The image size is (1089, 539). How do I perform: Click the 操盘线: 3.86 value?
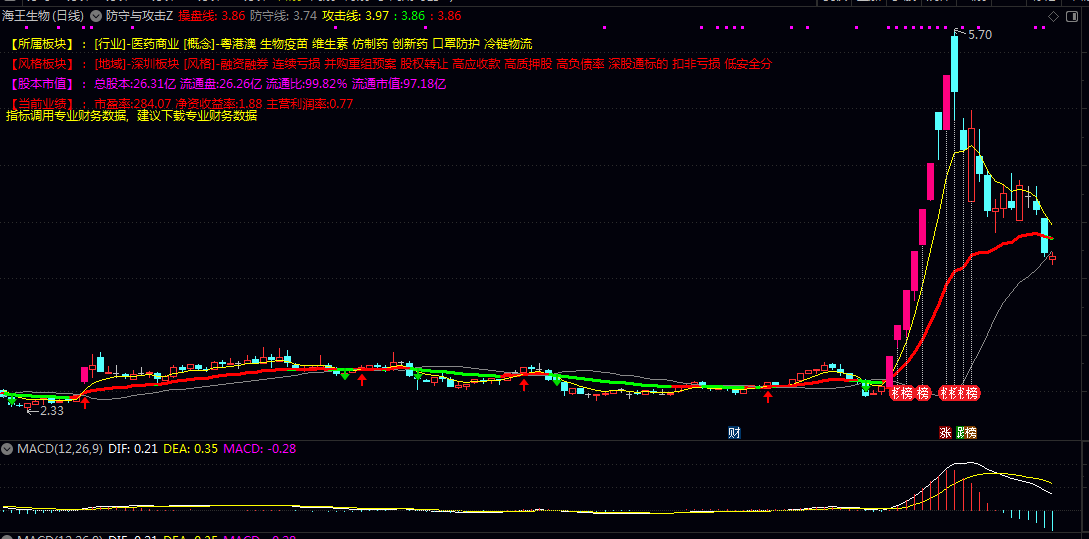pyautogui.click(x=211, y=15)
